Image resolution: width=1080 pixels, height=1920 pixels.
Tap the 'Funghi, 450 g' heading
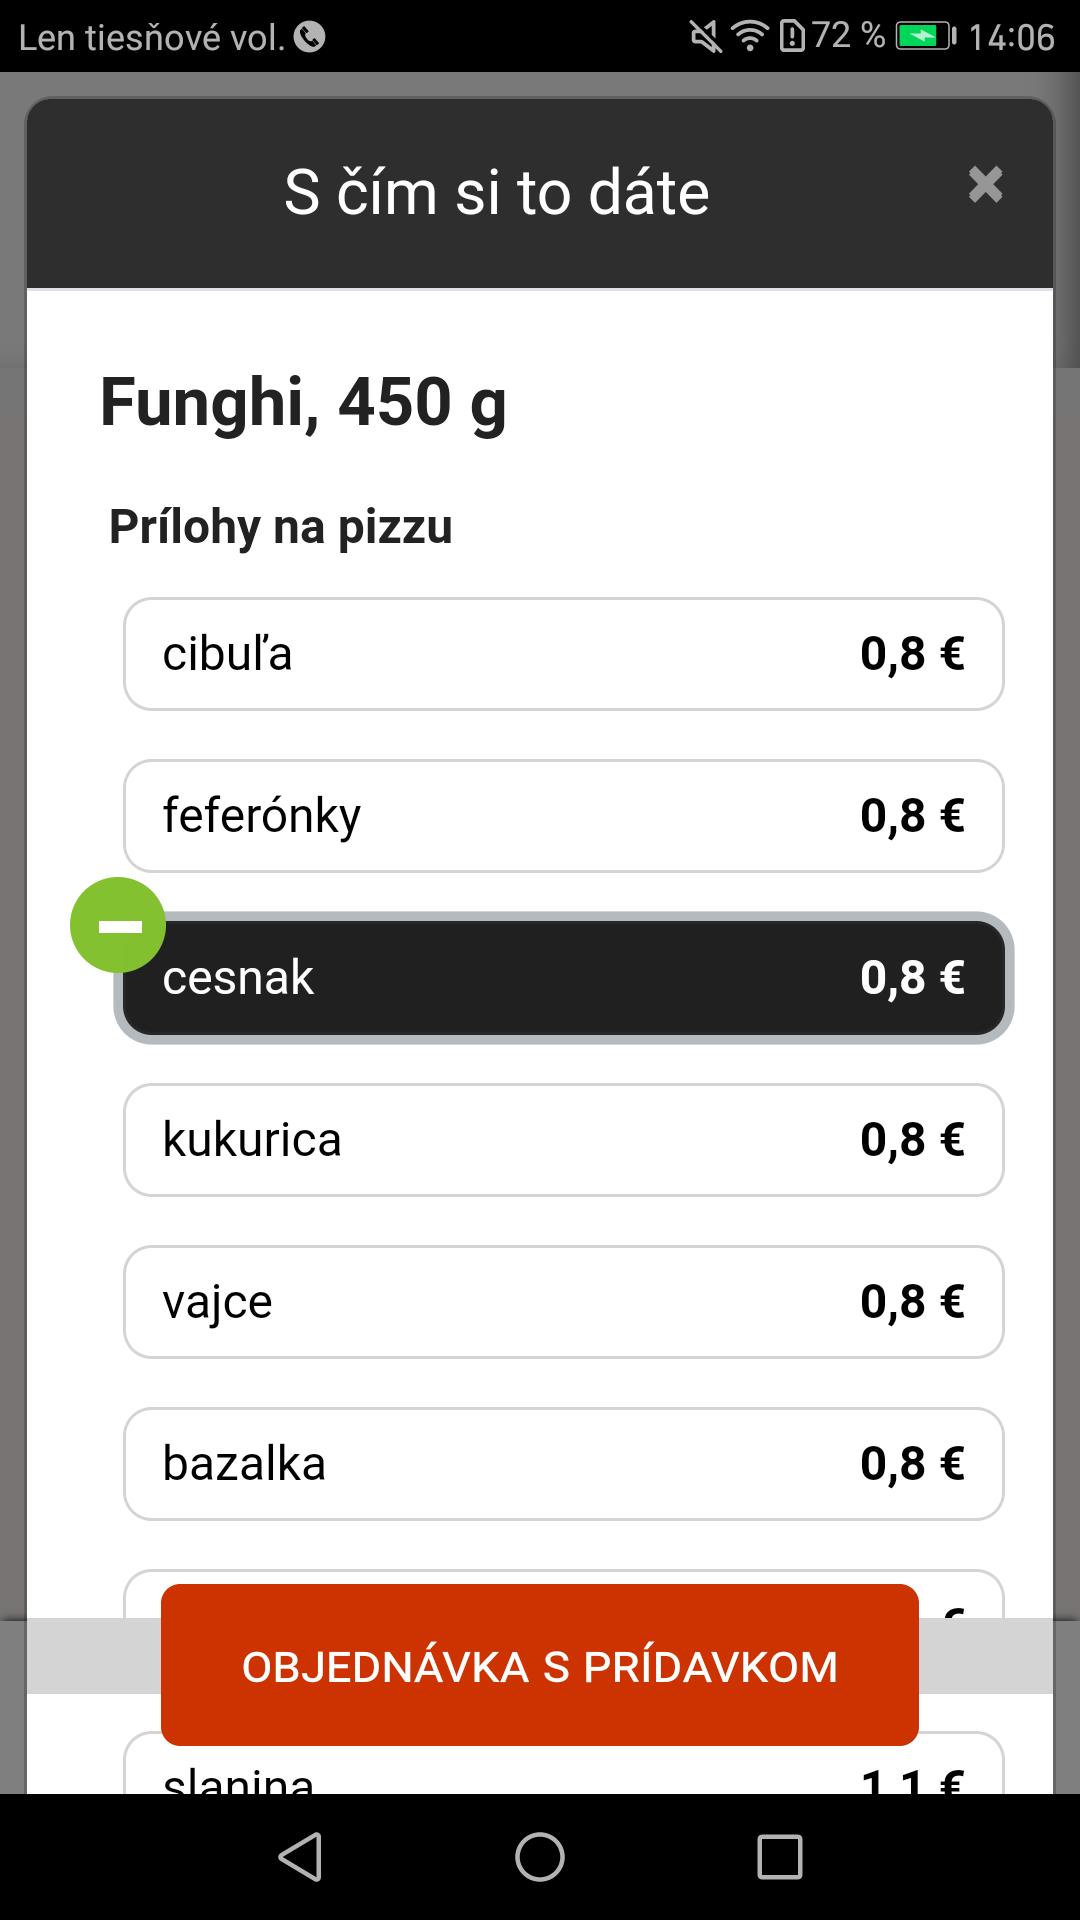[303, 402]
